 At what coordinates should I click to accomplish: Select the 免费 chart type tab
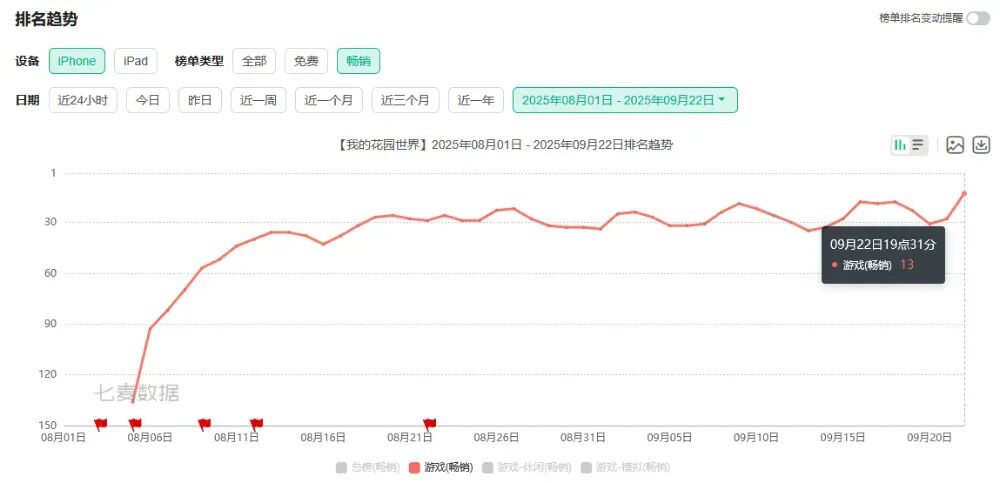306,61
